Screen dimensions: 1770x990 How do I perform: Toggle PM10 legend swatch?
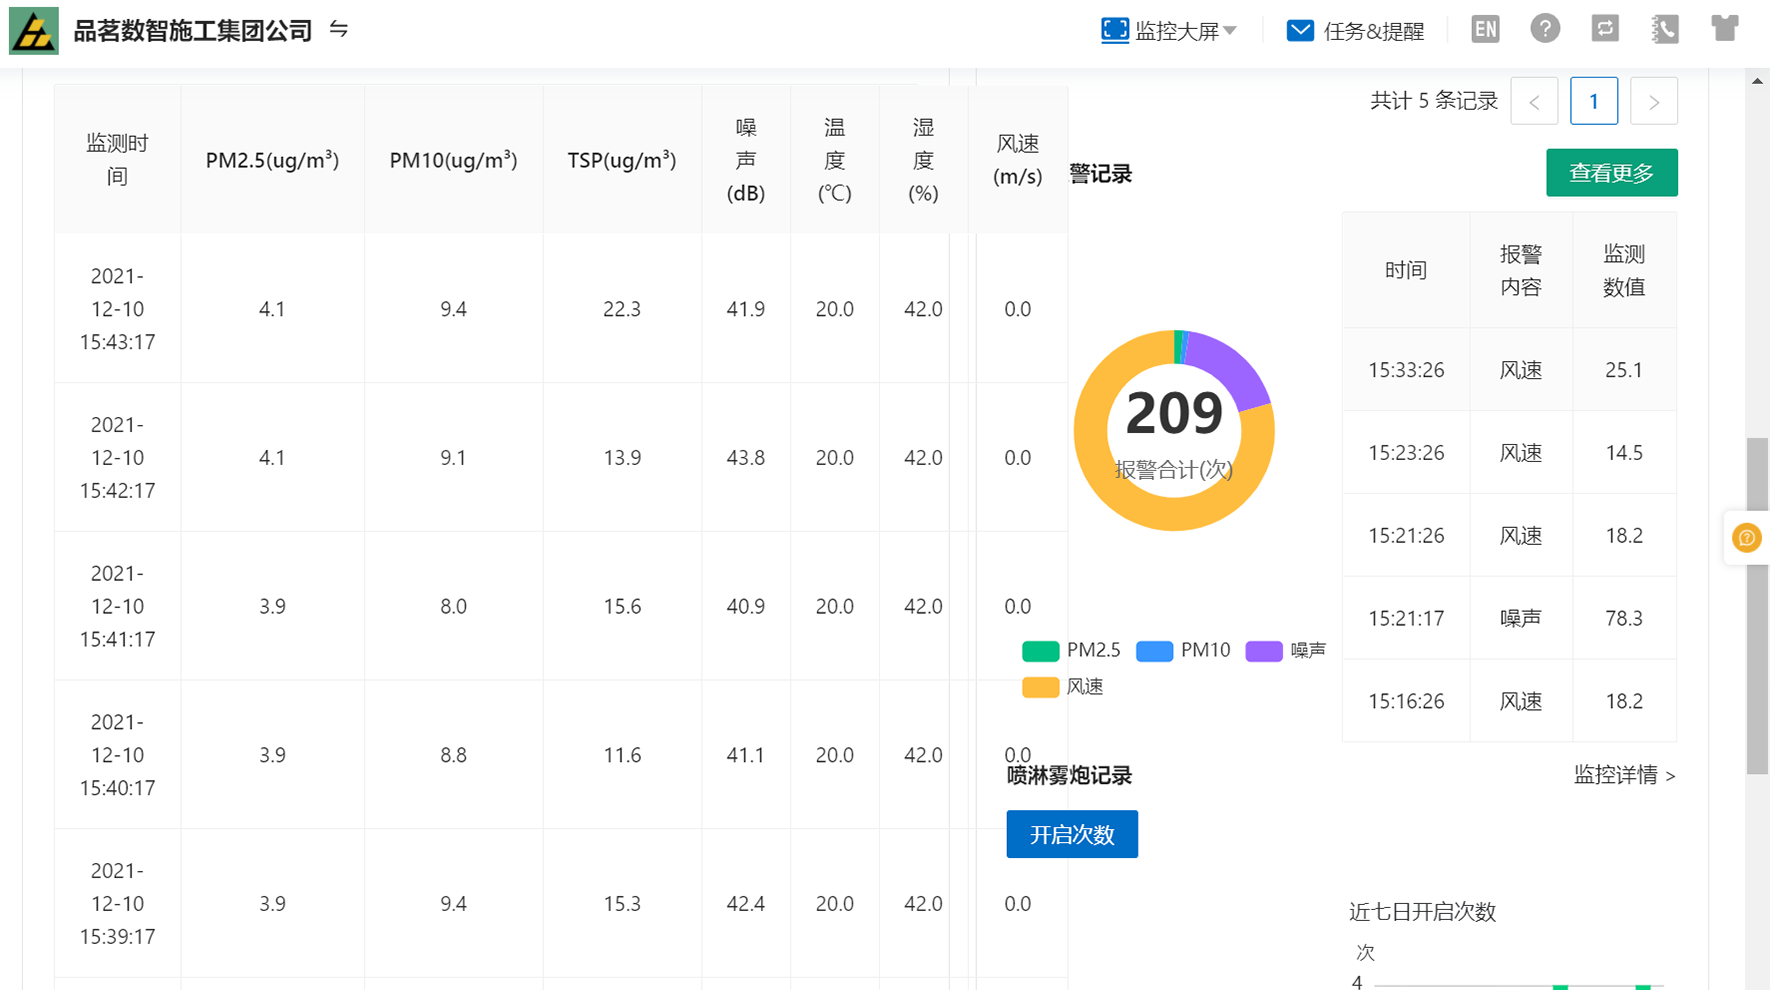coord(1154,651)
